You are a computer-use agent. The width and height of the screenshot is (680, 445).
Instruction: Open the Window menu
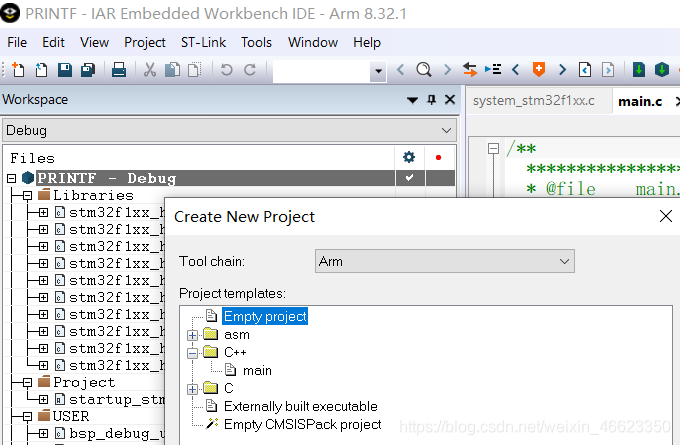[x=313, y=43]
